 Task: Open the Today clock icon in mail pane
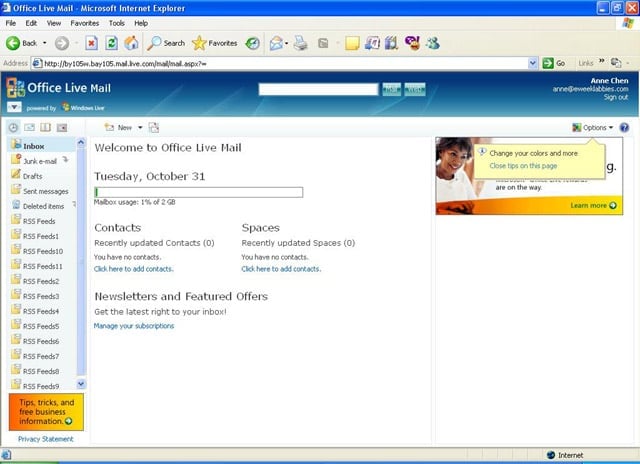coord(13,128)
